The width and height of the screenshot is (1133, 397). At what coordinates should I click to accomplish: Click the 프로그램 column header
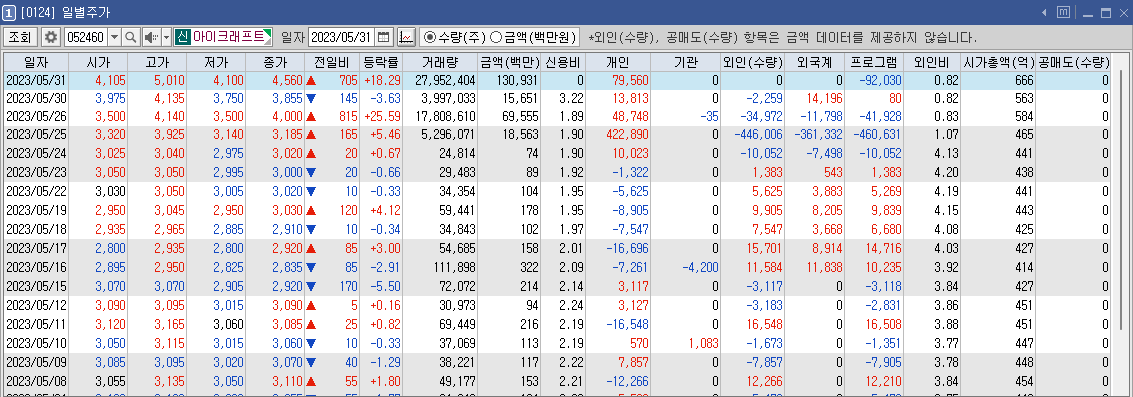tap(875, 62)
